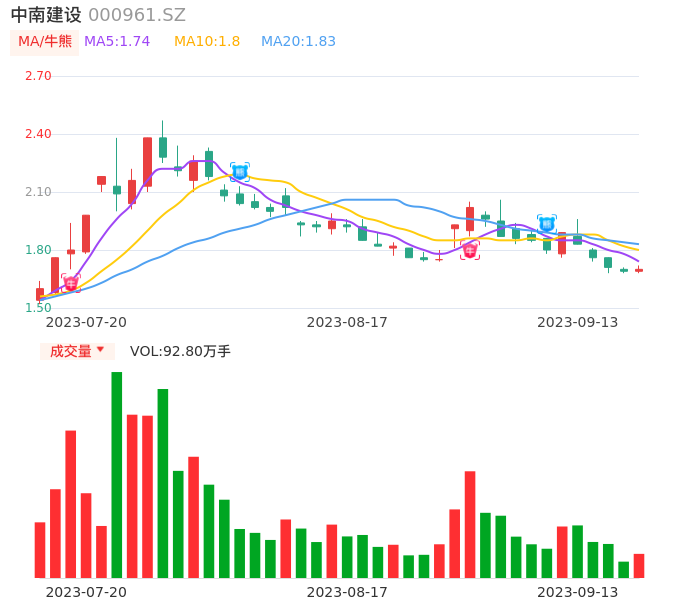Open the 成交量 indicator dropdown
This screenshot has height=606, width=686.
point(77,351)
